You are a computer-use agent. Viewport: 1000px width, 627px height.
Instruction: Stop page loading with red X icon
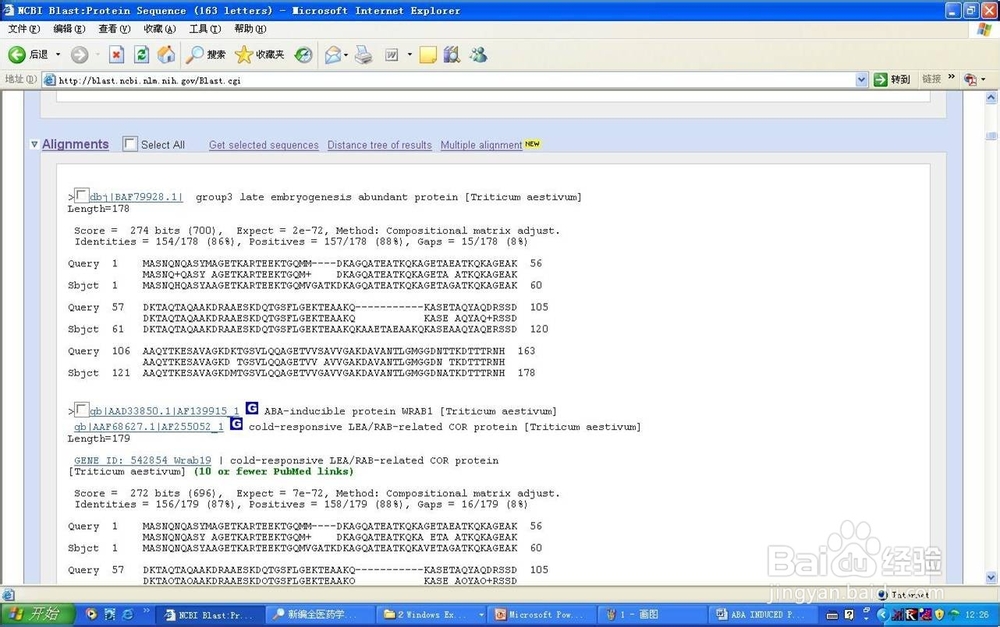point(116,55)
